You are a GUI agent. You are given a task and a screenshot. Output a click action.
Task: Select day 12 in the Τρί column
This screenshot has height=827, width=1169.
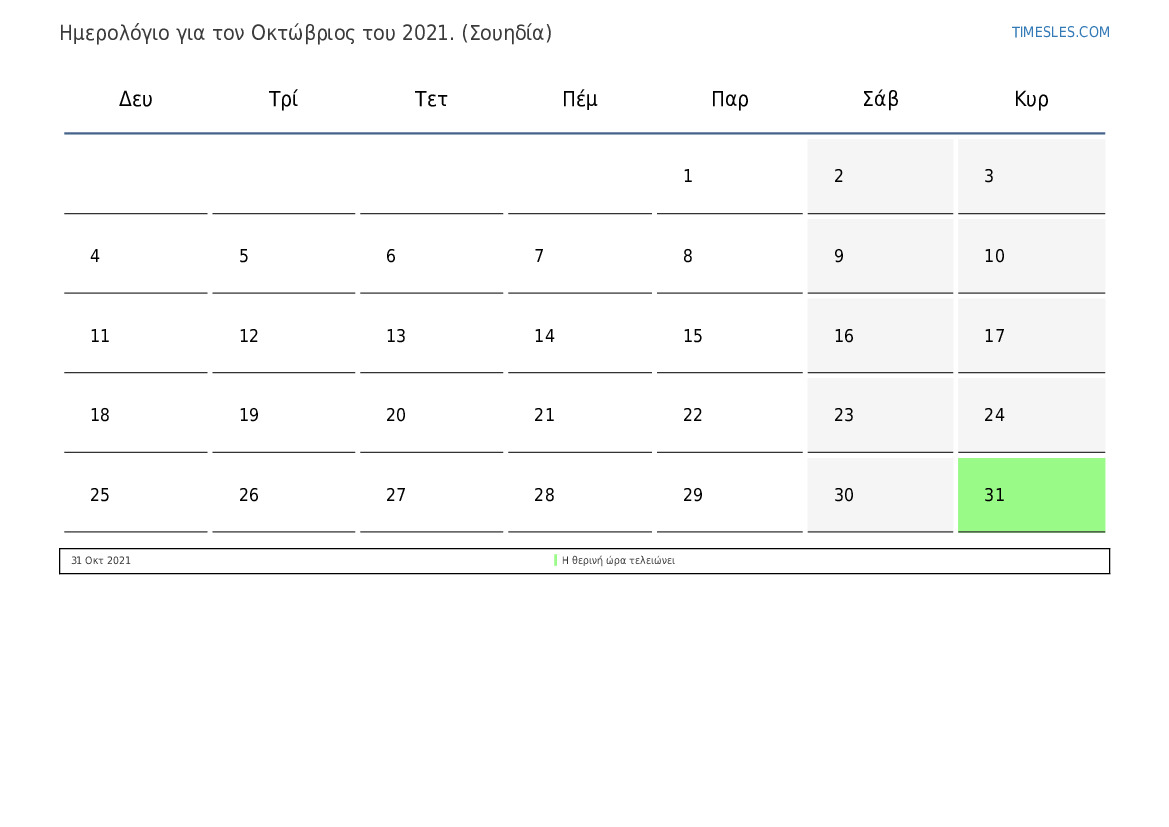pos(284,336)
